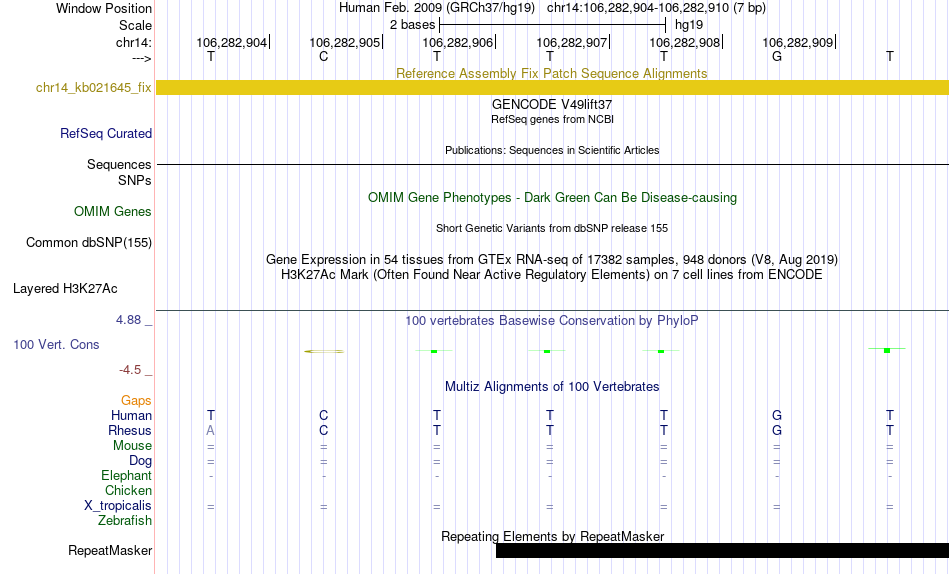
Task: Click position label 106,282,906
Action: click(x=457, y=42)
